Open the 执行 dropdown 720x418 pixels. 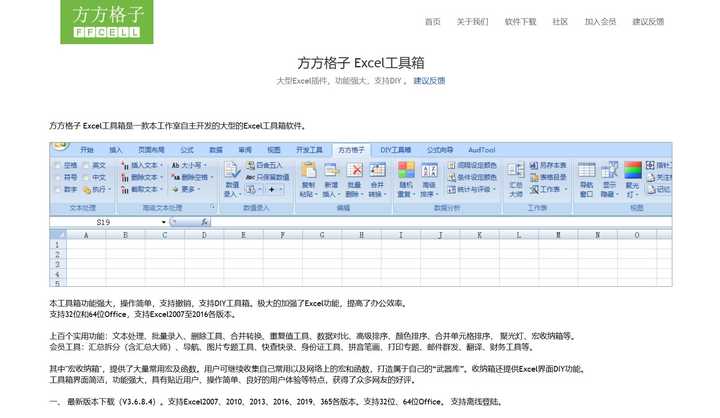(97, 189)
